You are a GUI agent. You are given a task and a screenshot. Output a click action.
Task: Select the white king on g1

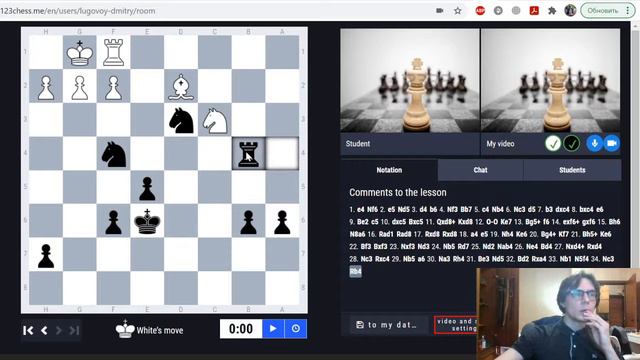click(x=80, y=52)
